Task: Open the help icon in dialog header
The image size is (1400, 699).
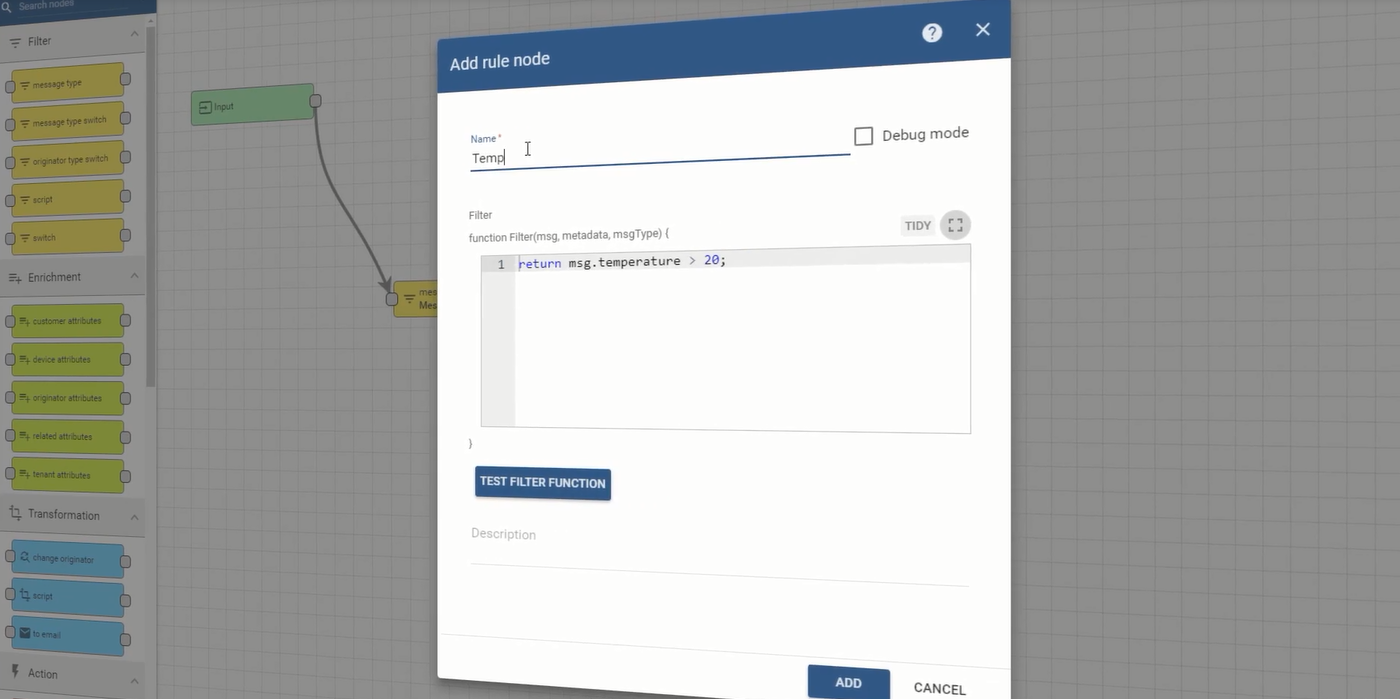Action: tap(932, 32)
